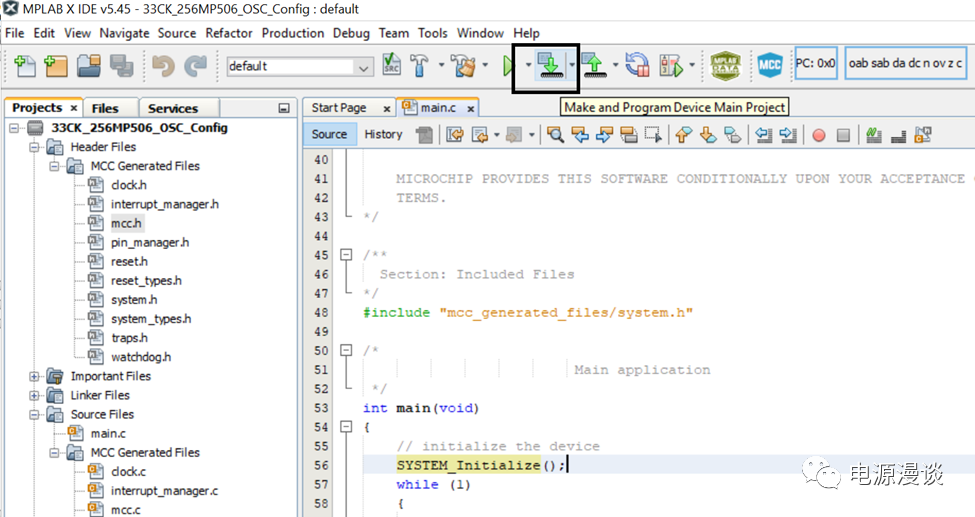Image resolution: width=975 pixels, height=517 pixels.
Task: Click the Undo arrow icon
Action: [163, 66]
